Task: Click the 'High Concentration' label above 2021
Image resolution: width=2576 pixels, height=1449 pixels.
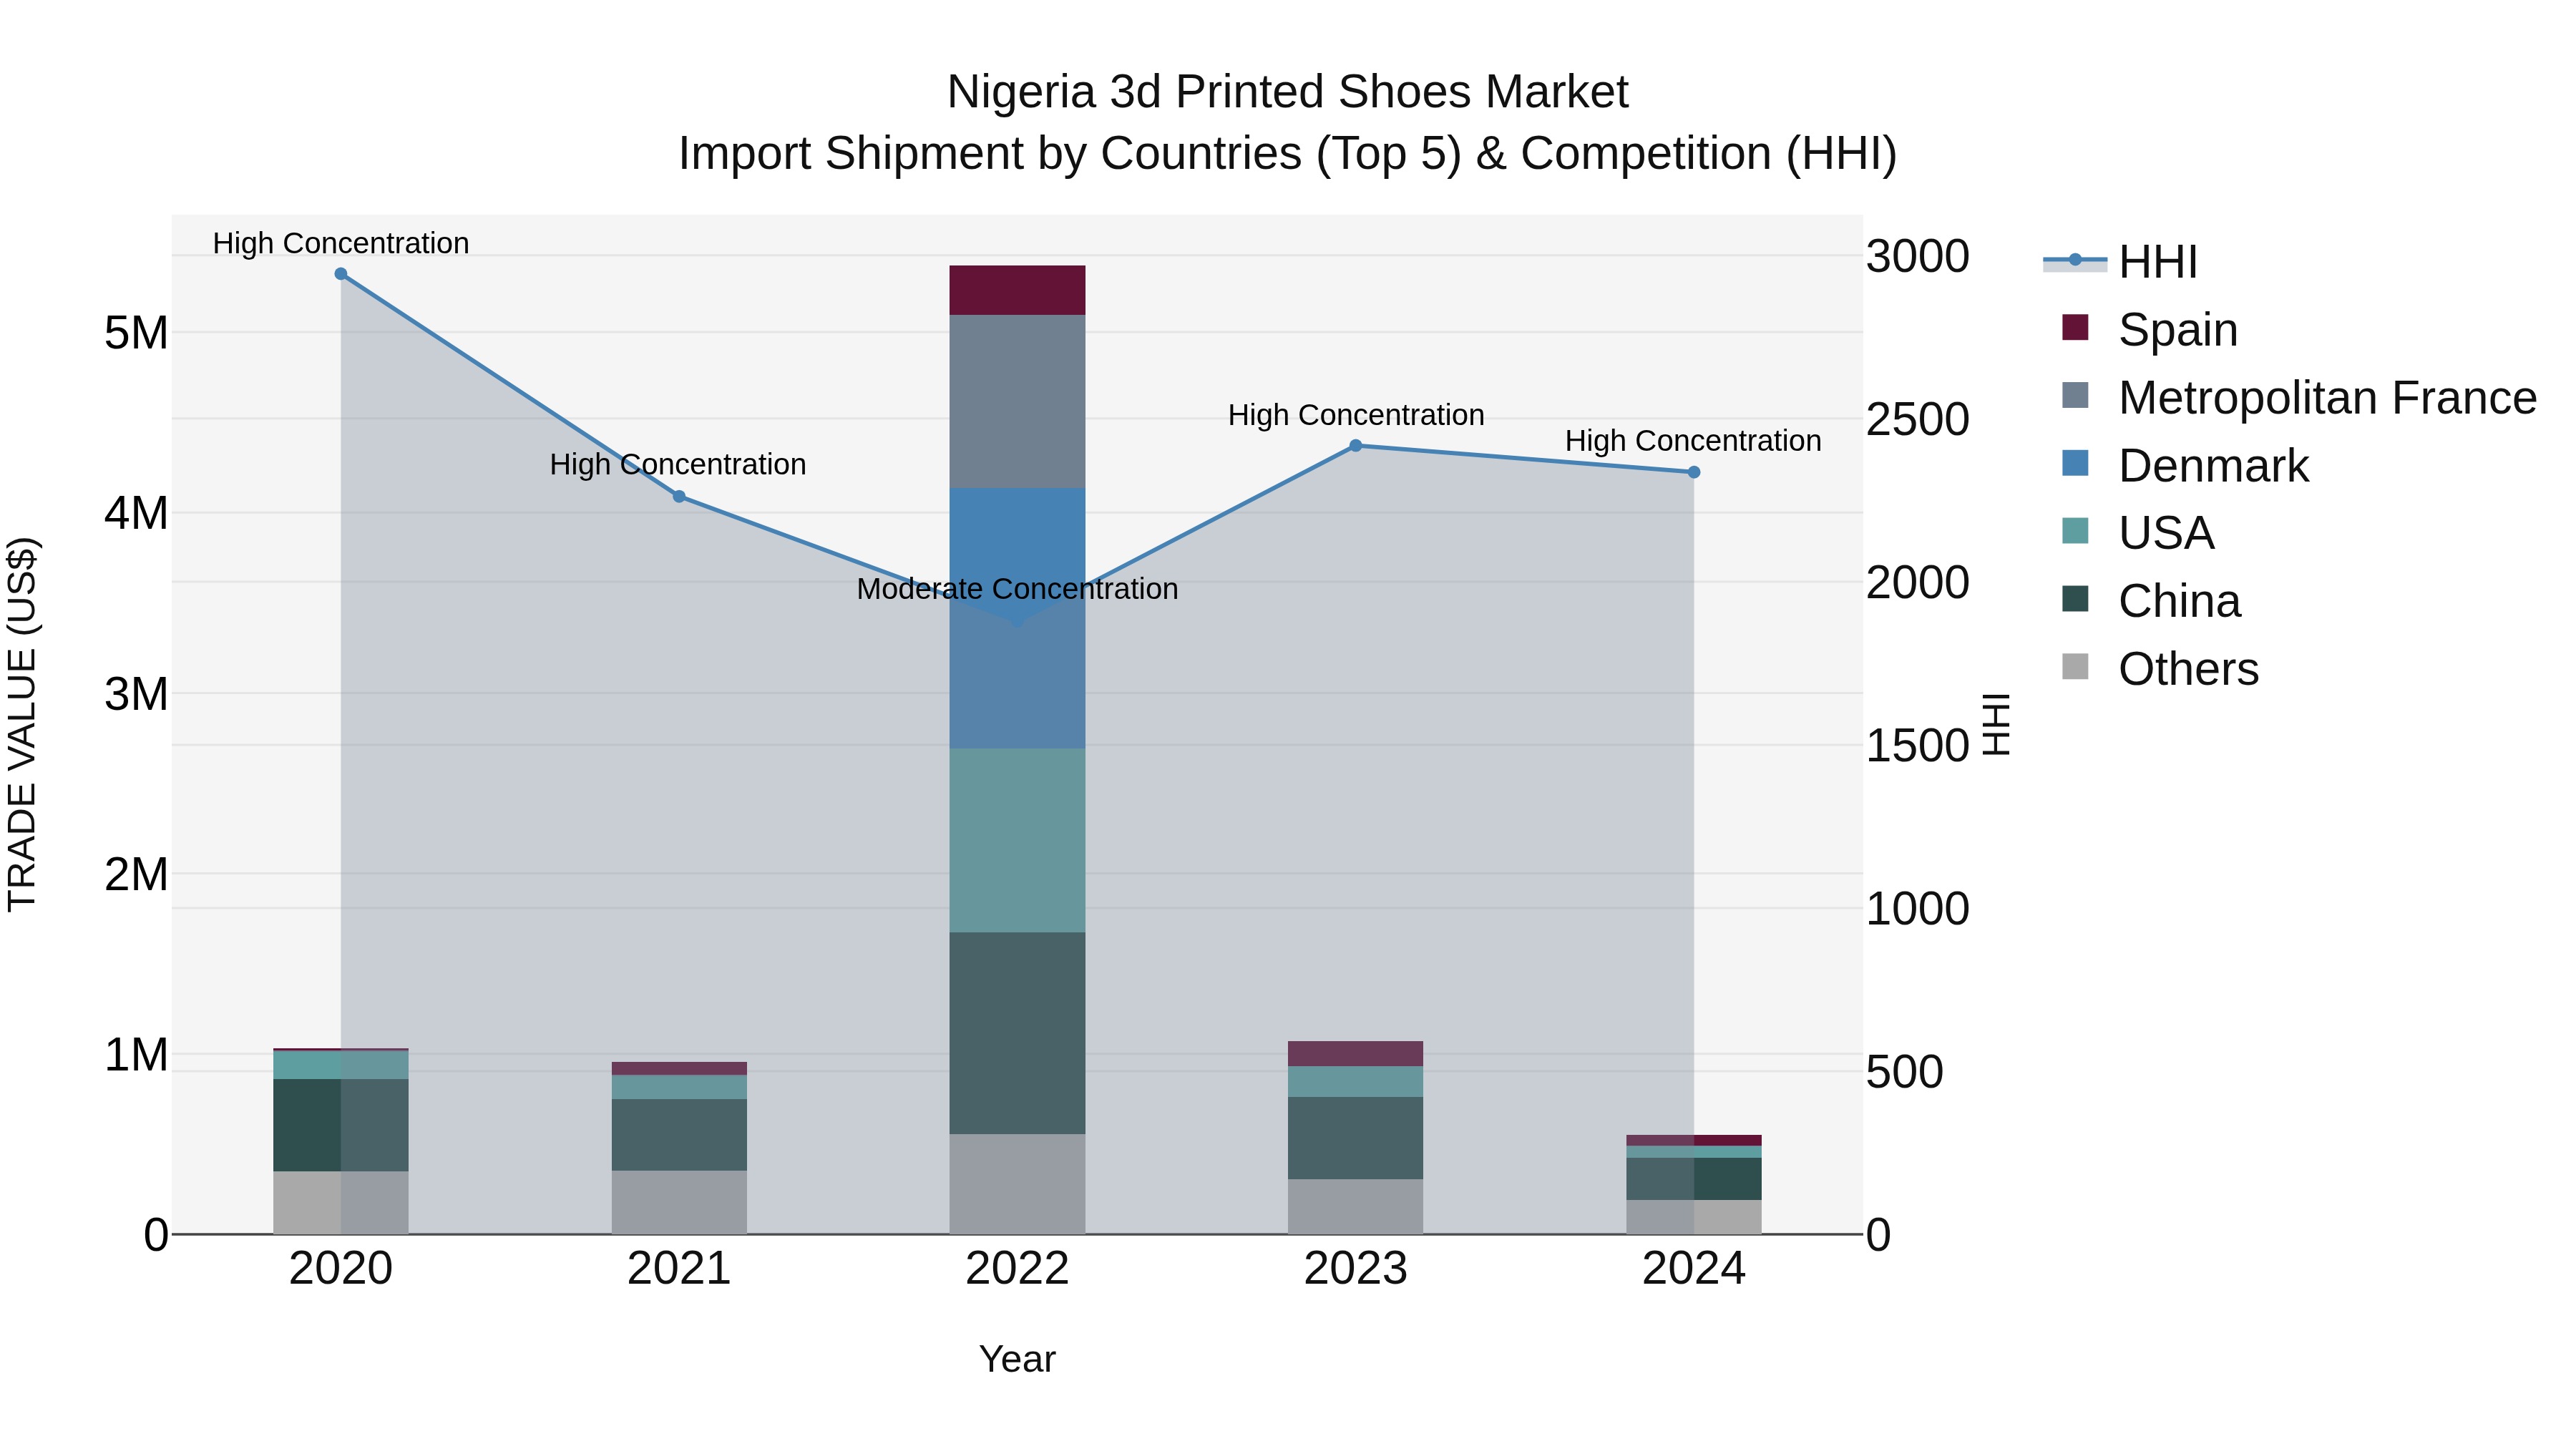Action: point(678,465)
